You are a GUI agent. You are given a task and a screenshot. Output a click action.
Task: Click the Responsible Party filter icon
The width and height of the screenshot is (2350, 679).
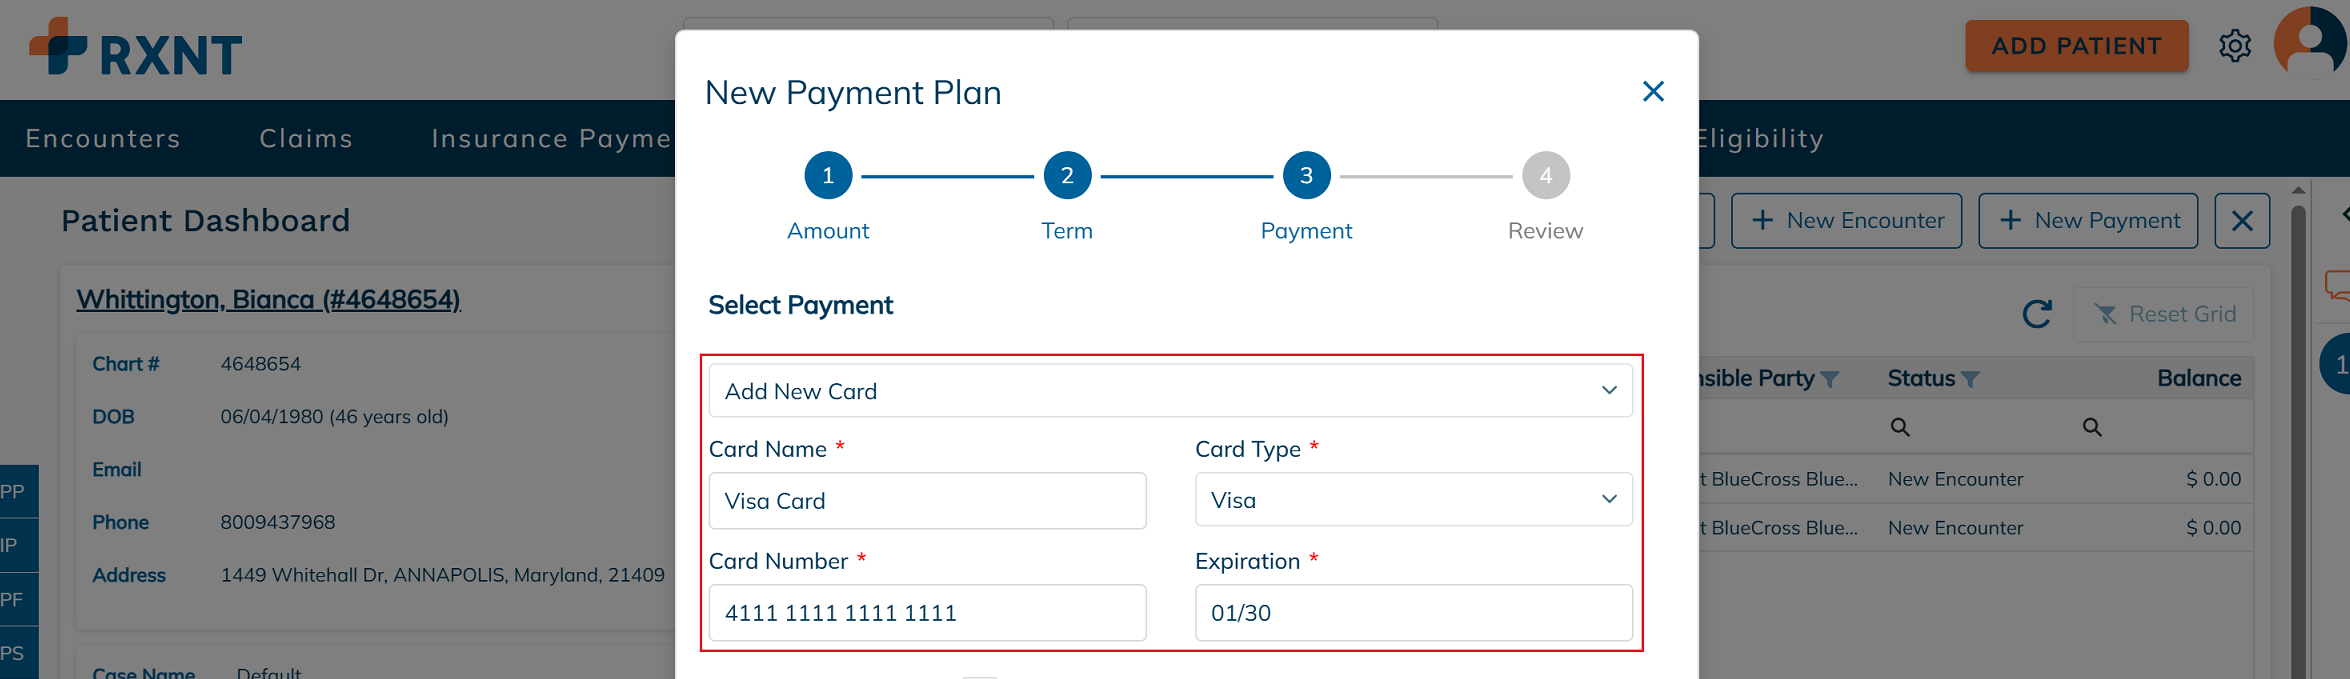[1830, 379]
